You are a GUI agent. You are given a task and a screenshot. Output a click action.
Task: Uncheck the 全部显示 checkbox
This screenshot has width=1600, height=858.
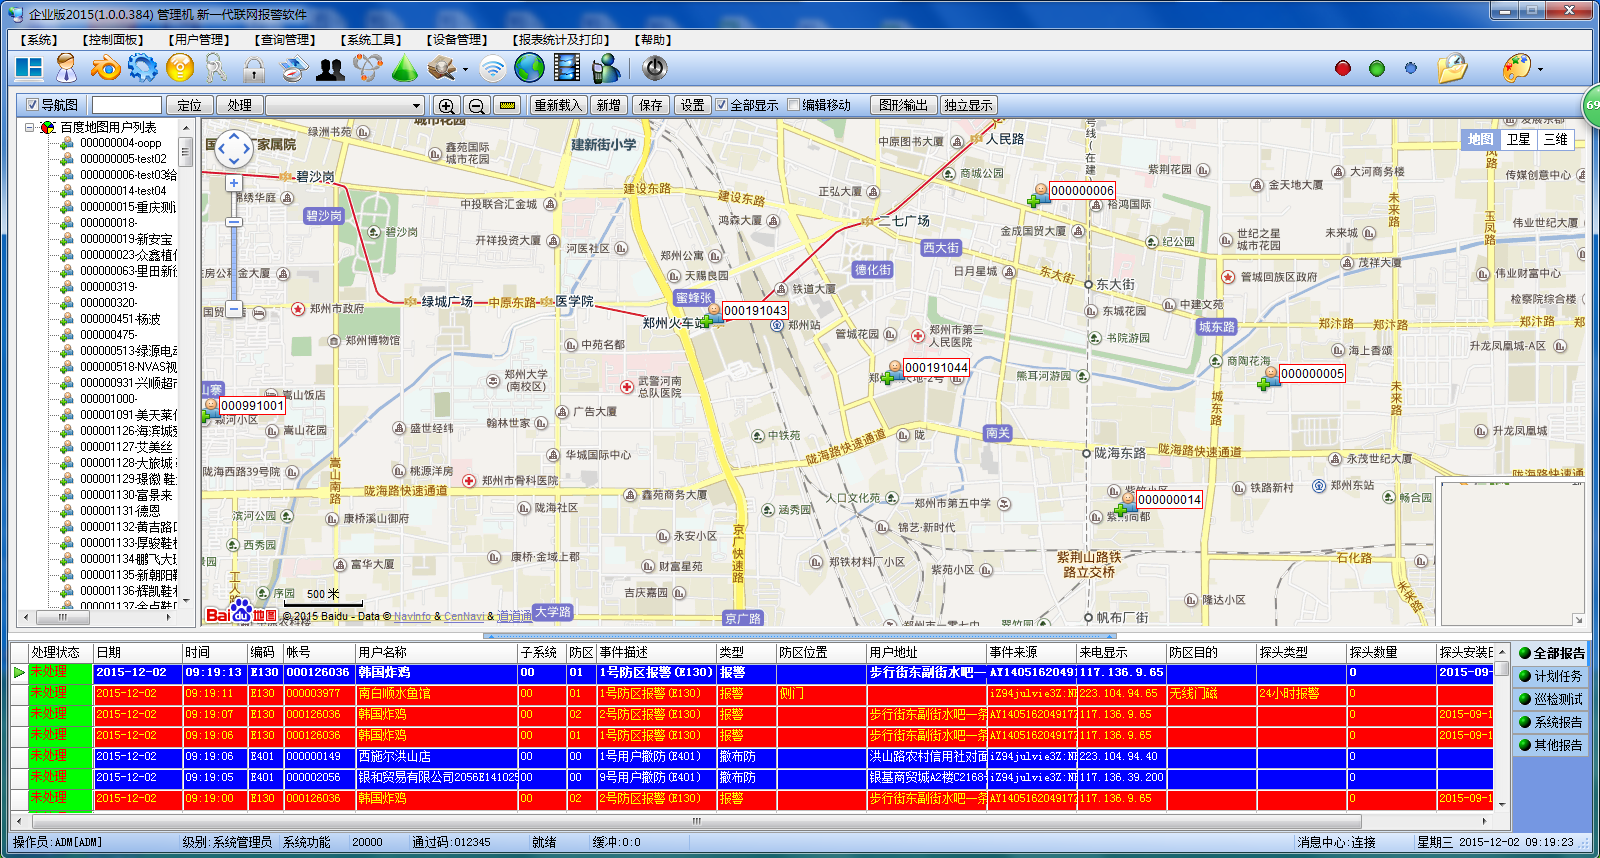point(721,105)
